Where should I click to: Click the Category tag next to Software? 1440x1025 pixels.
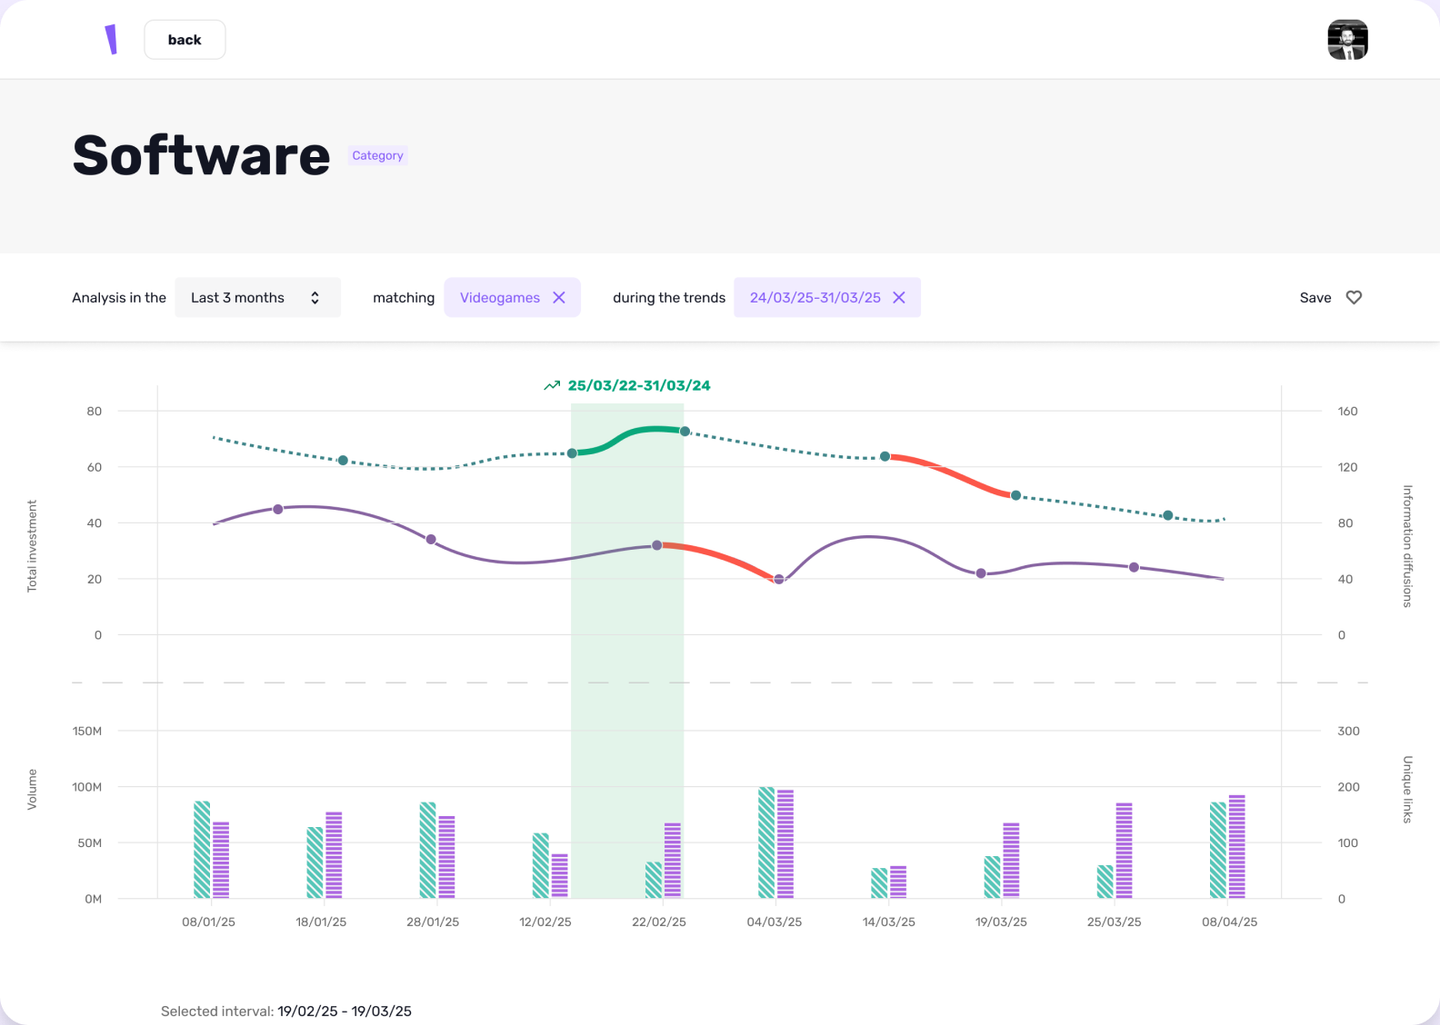(x=377, y=156)
